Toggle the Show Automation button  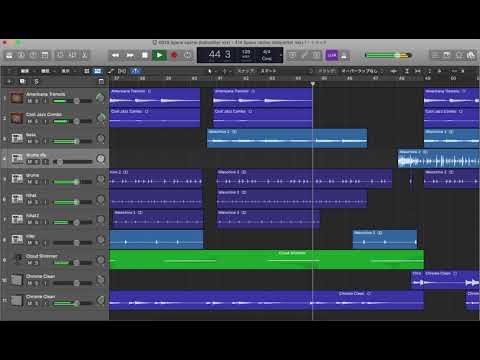pyautogui.click(x=111, y=71)
